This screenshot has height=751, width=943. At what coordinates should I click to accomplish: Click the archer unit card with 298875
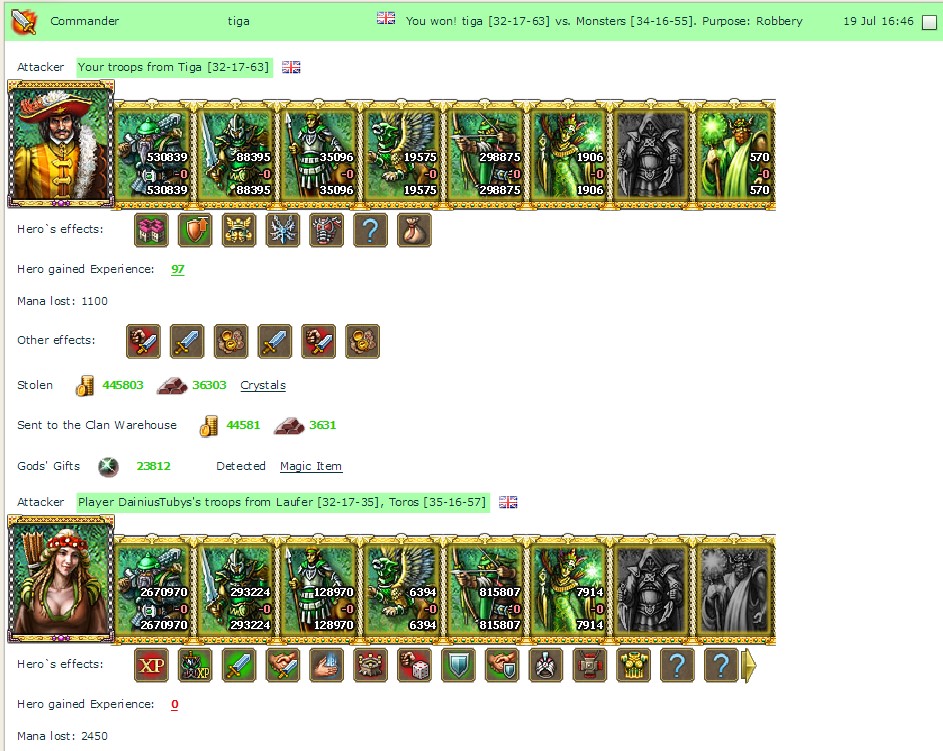click(485, 155)
